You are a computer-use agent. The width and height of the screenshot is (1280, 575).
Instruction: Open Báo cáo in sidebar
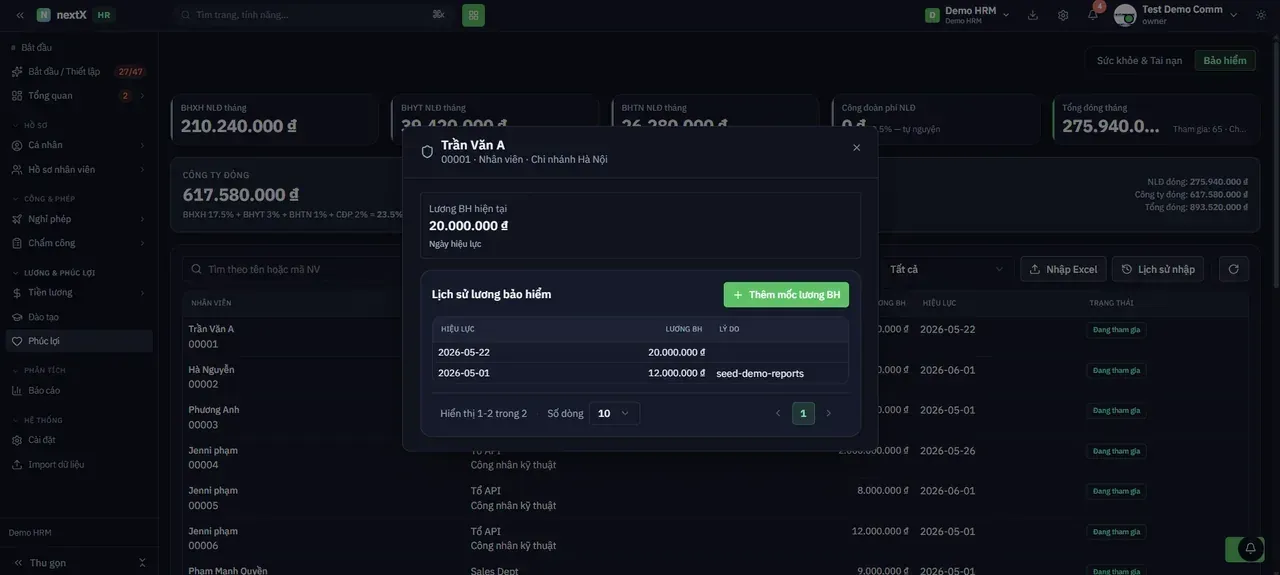pos(78,391)
